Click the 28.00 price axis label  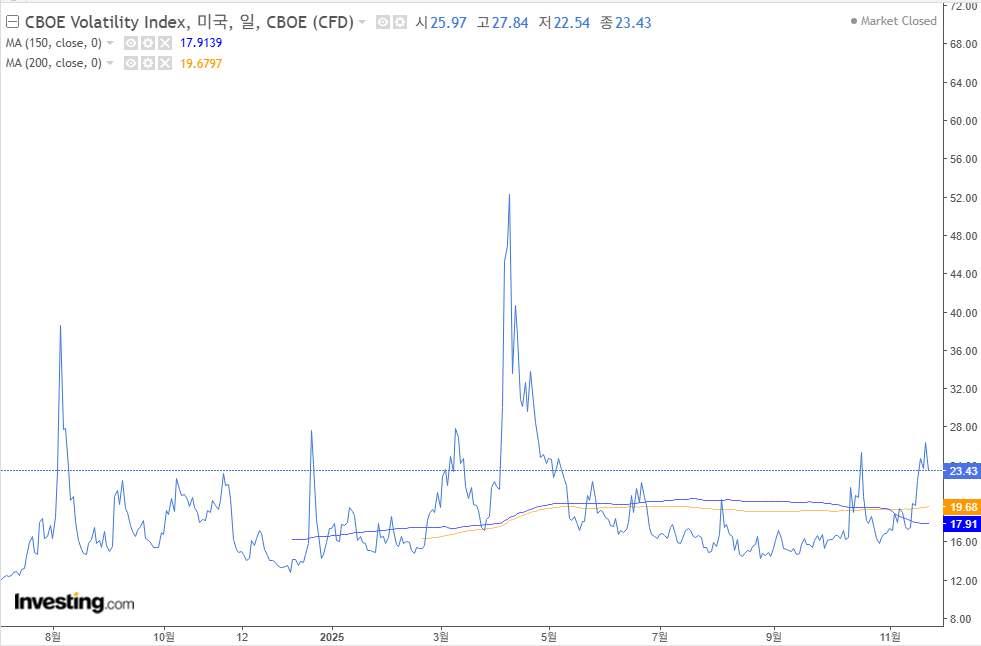point(963,428)
